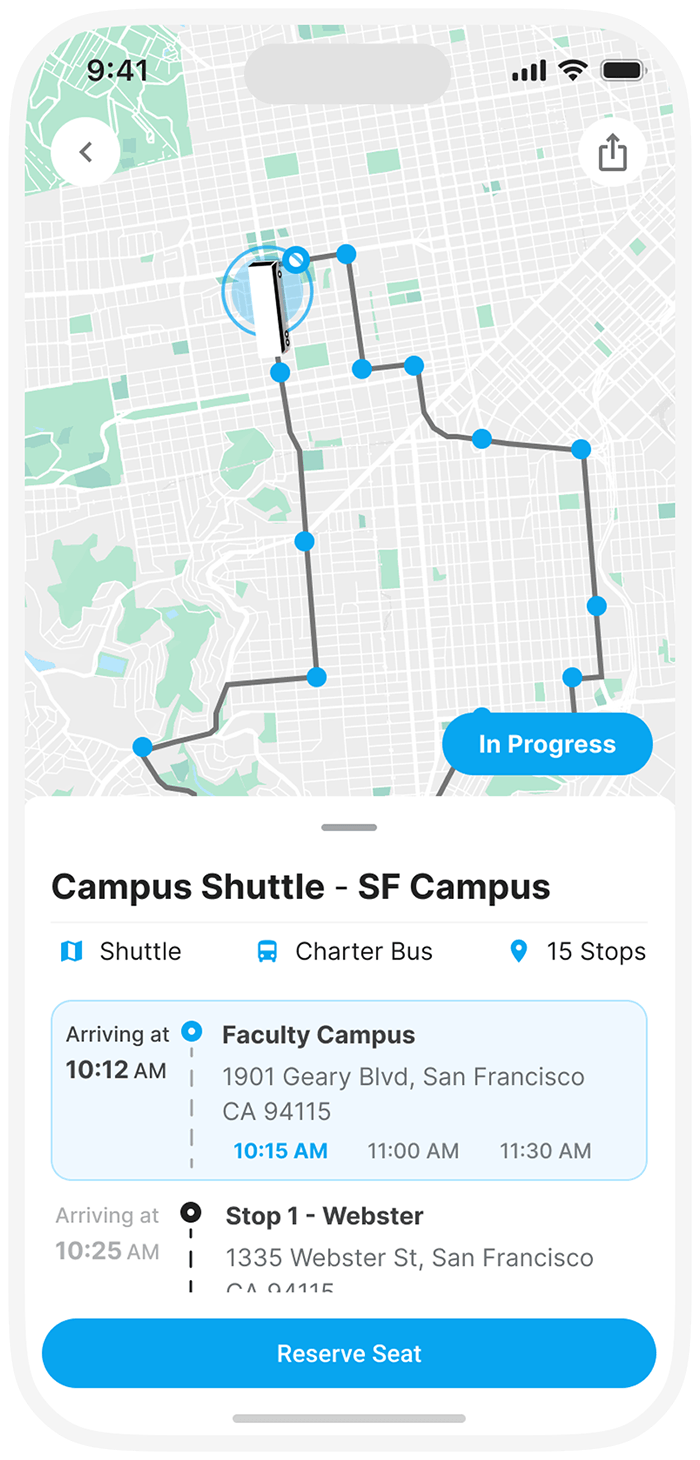This screenshot has width=700, height=1460.
Task: Tap the Reserve Seat button
Action: pos(350,1353)
